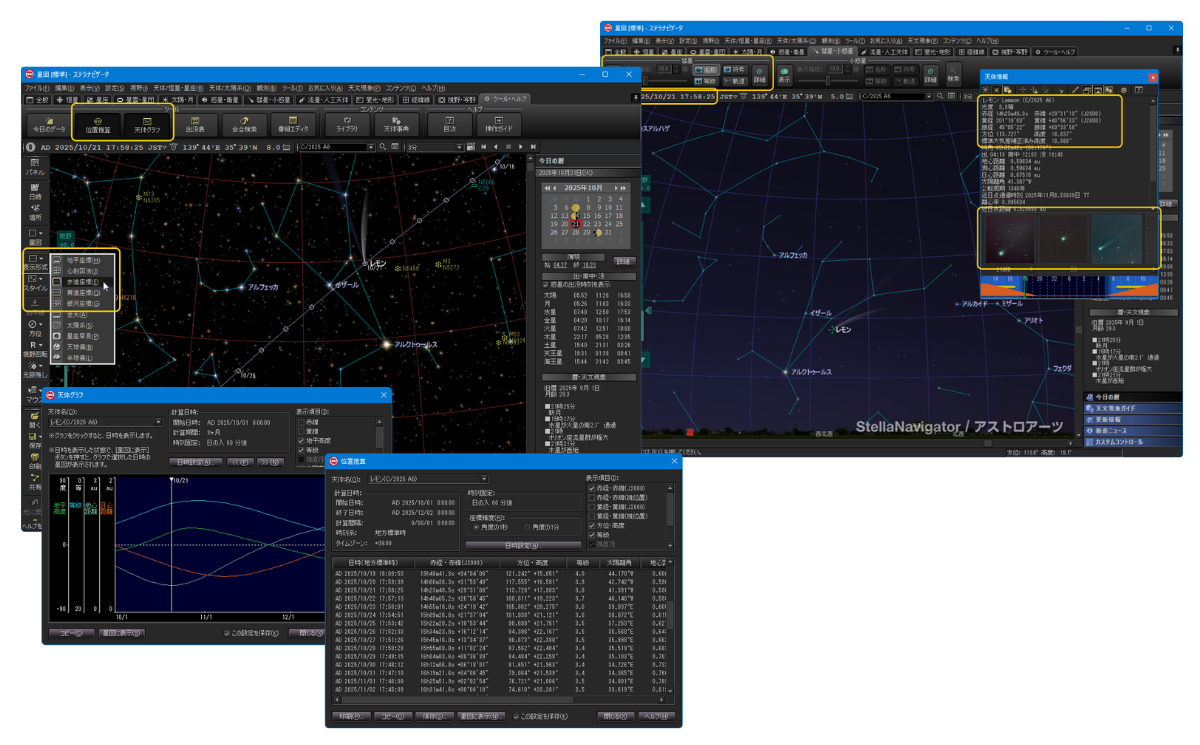Click the 日時設定 button in 位置推算 dialog

click(523, 545)
